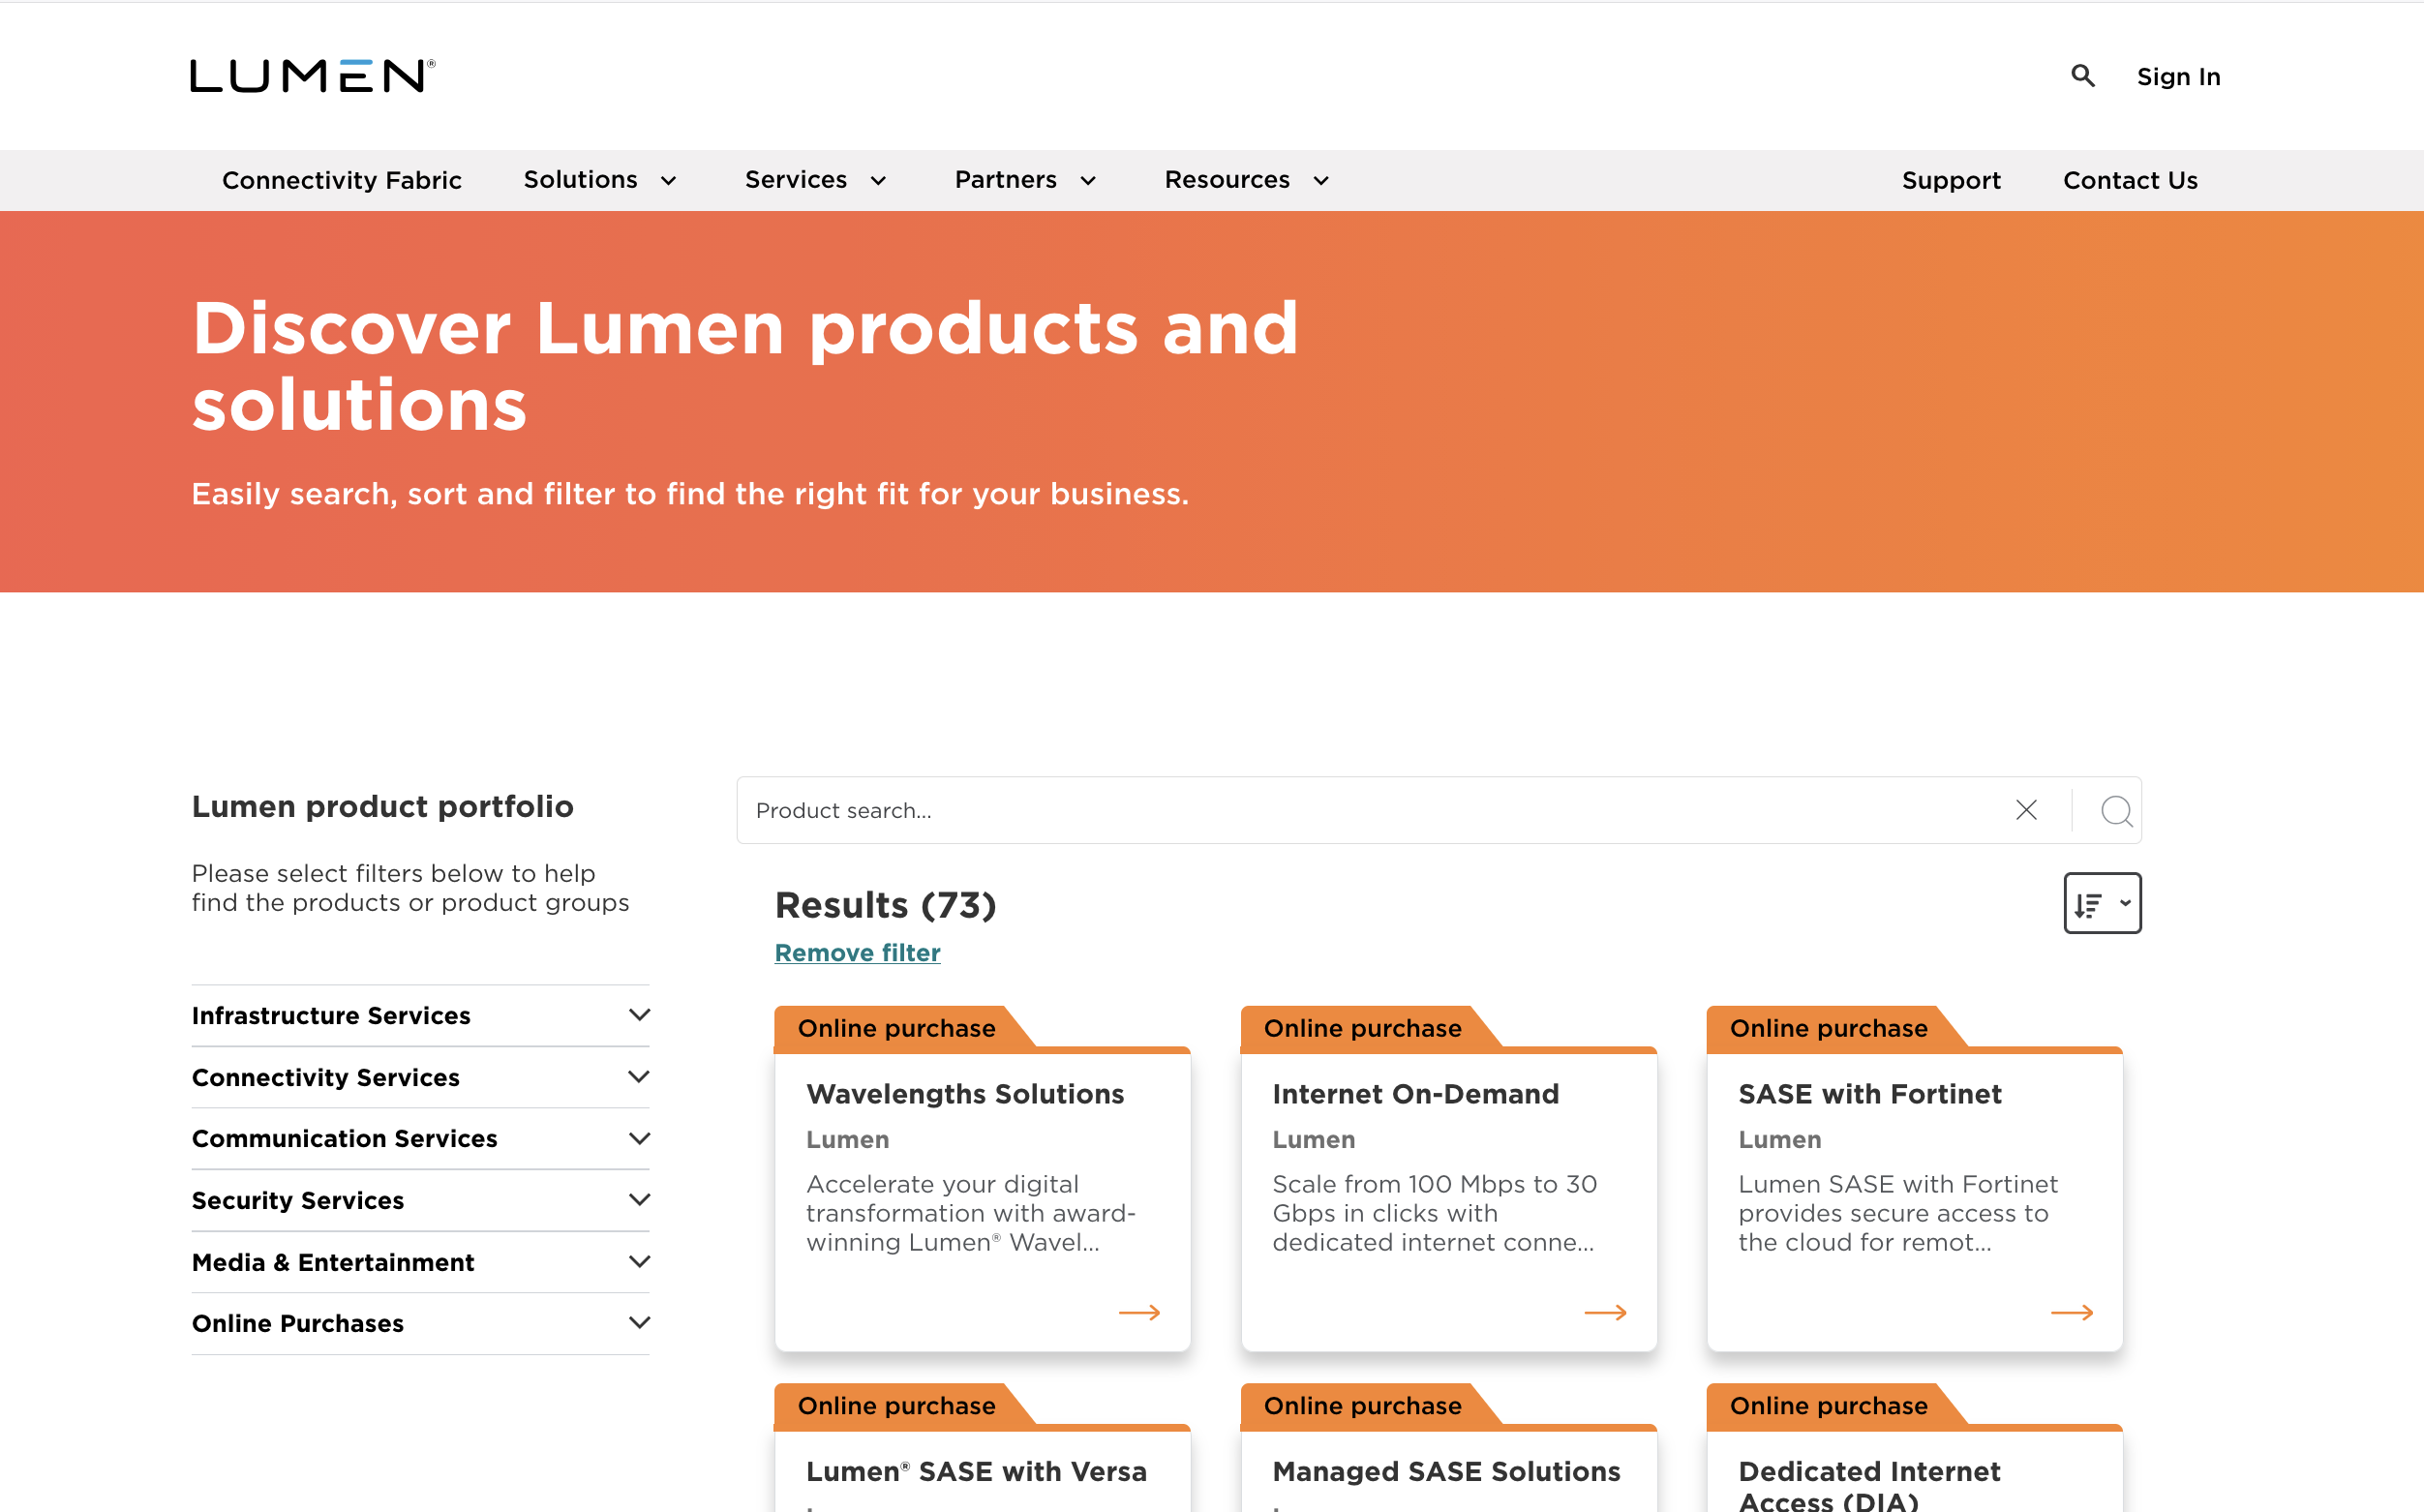Open the results sort order dropdown
Viewport: 2424px width, 1512px height.
pos(2102,903)
